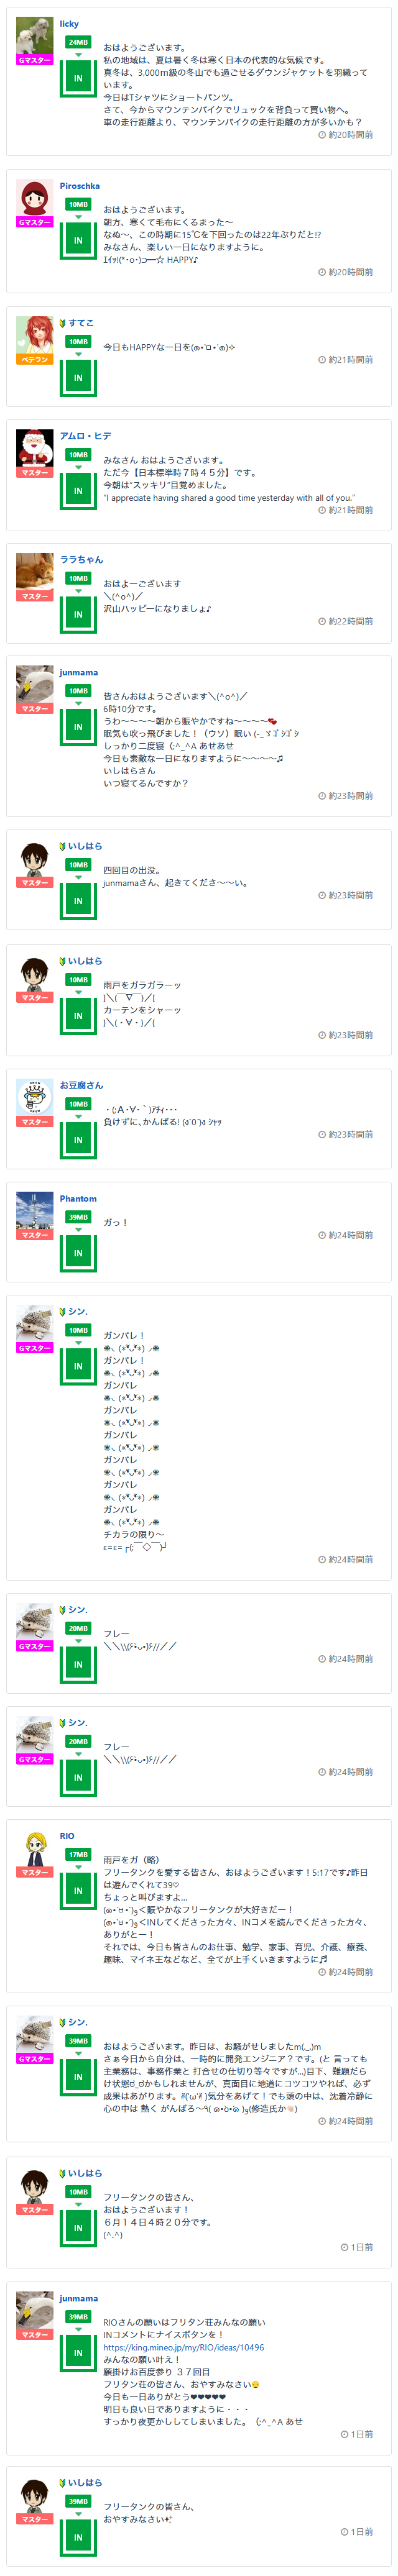
Task: Click the ララちゃん username
Action: click(x=81, y=560)
